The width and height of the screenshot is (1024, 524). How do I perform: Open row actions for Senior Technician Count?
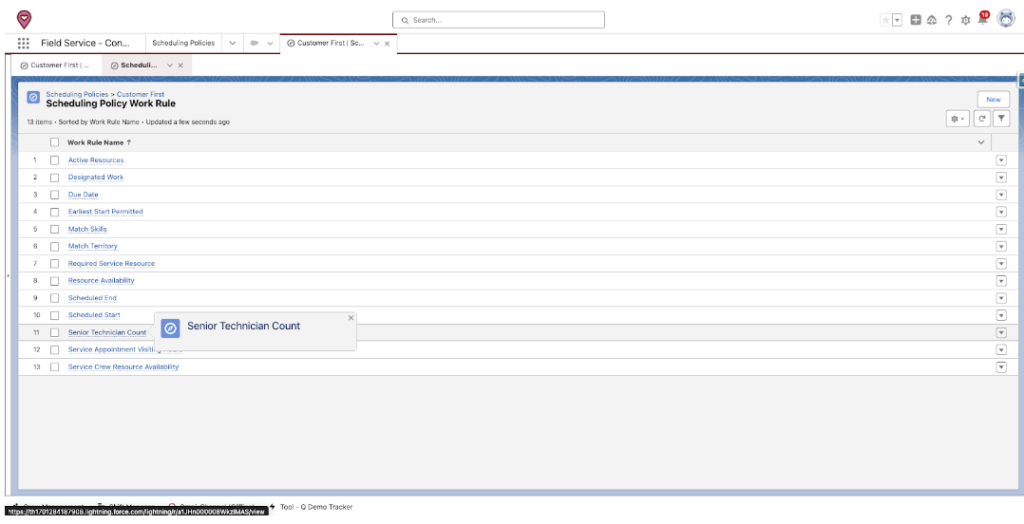click(x=1000, y=333)
